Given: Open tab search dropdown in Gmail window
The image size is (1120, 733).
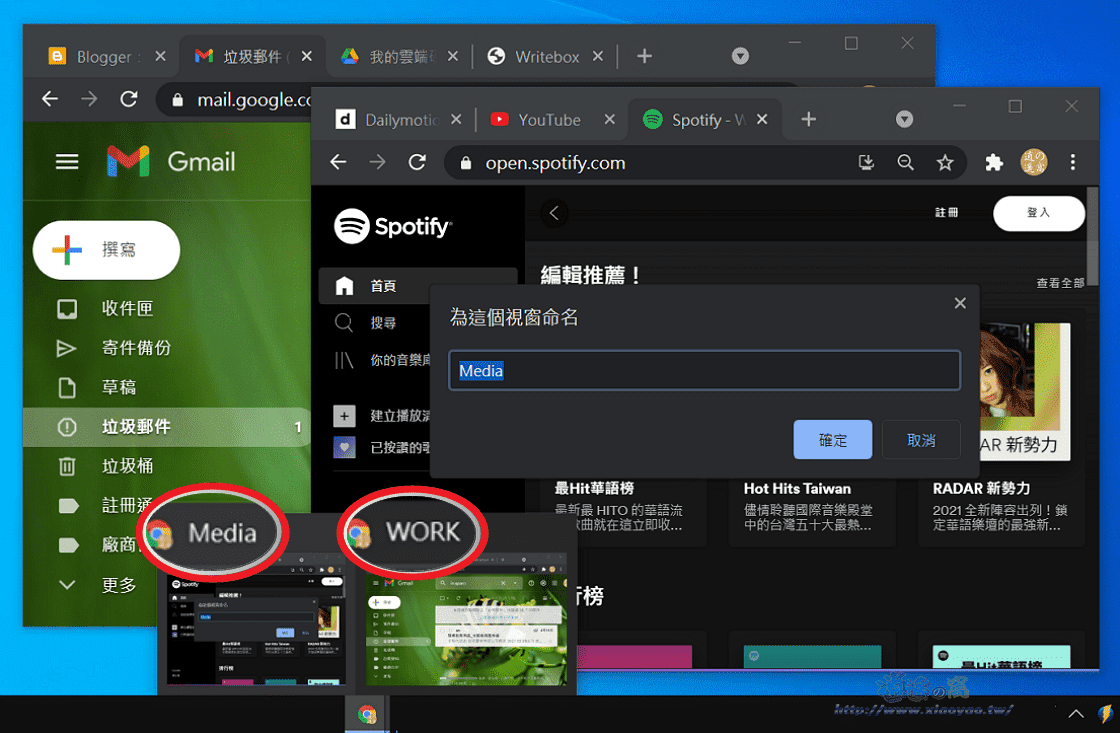Looking at the screenshot, I should pos(741,56).
